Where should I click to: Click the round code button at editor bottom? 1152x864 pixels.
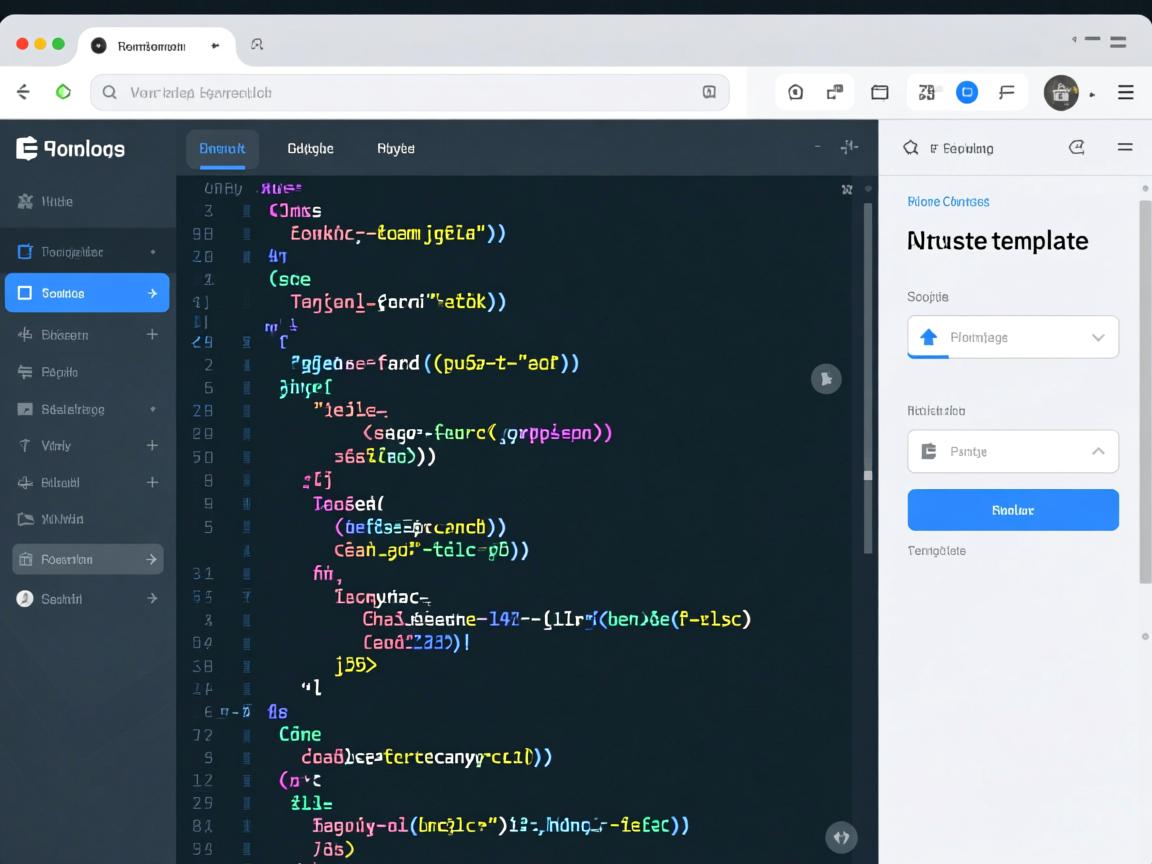pyautogui.click(x=840, y=837)
